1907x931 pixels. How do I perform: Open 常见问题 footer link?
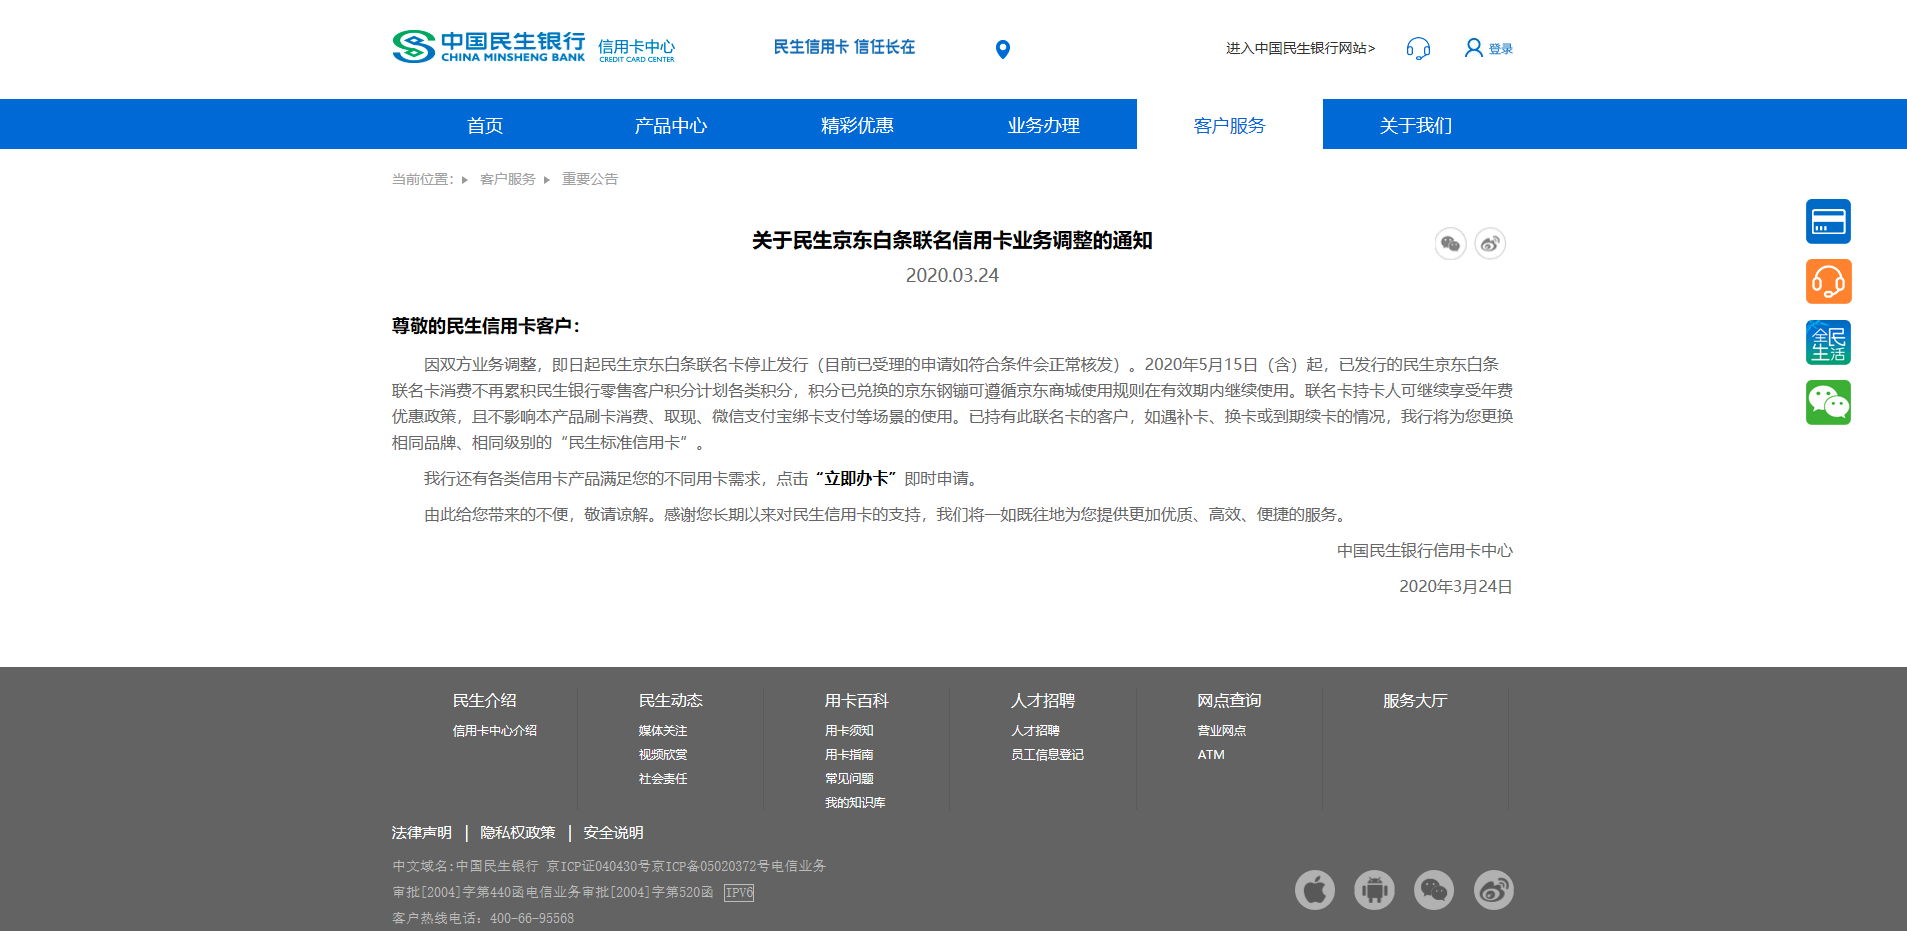pyautogui.click(x=849, y=778)
